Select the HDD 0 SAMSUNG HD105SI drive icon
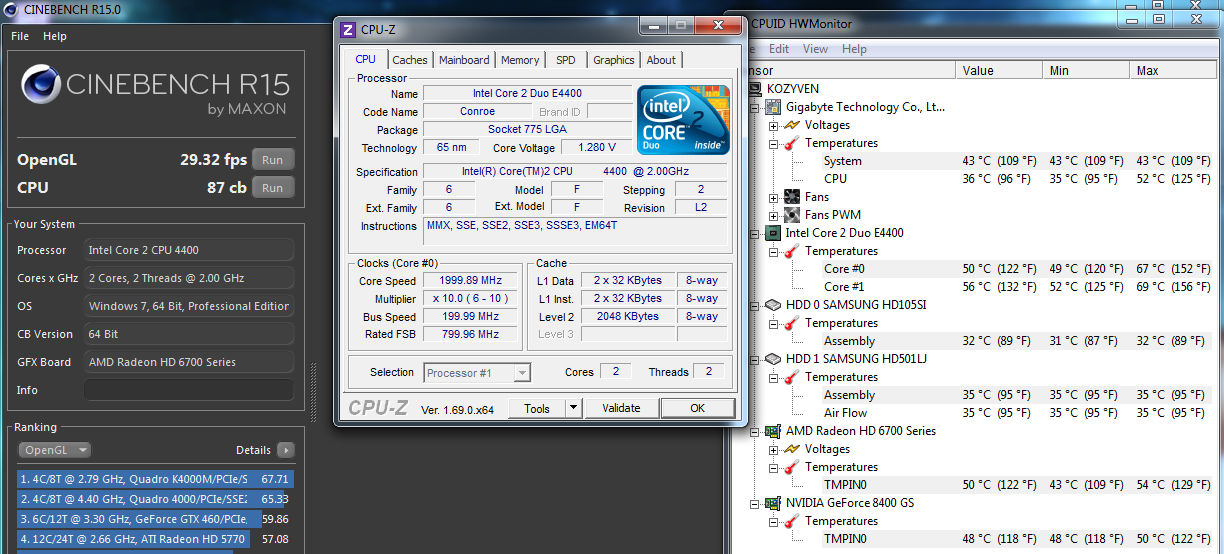This screenshot has width=1224, height=554. click(x=773, y=305)
